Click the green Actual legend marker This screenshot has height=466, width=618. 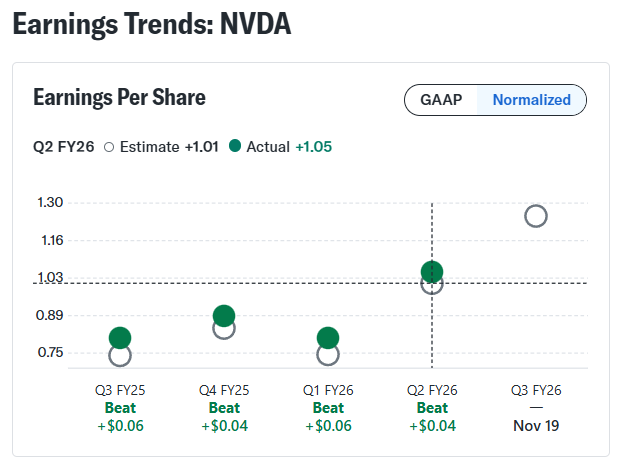click(235, 146)
